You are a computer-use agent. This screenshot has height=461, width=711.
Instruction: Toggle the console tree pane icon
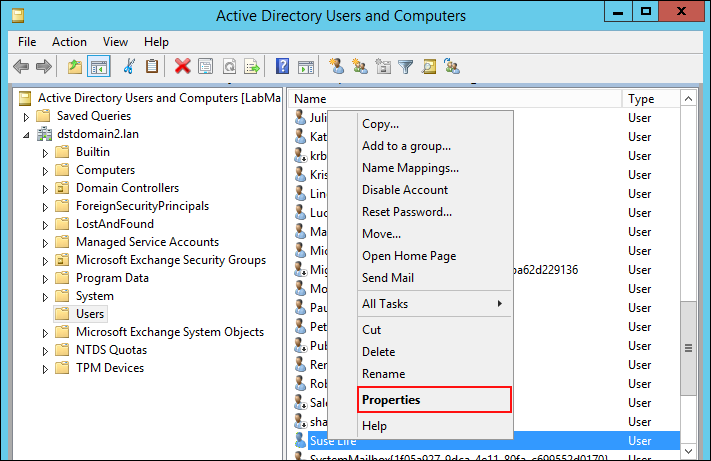coord(99,67)
